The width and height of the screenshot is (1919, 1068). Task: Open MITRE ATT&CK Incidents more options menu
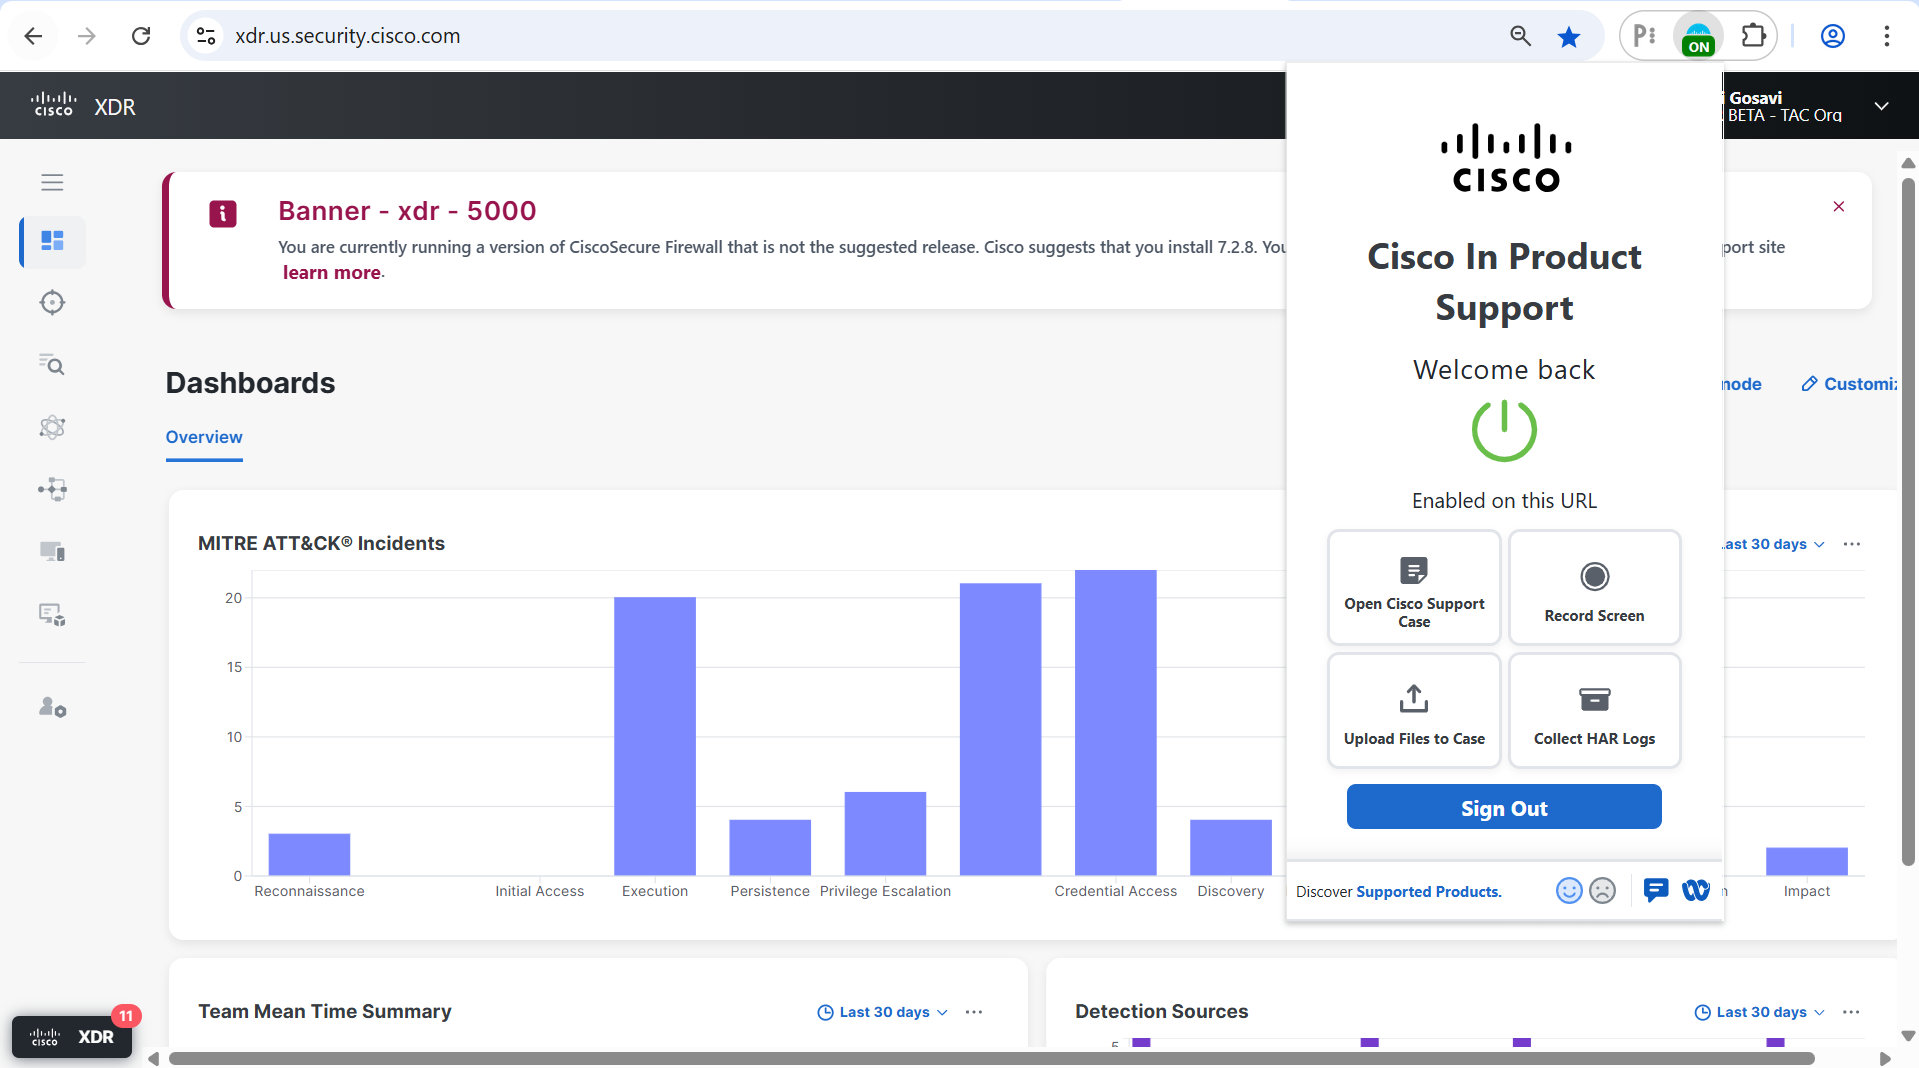point(1852,544)
